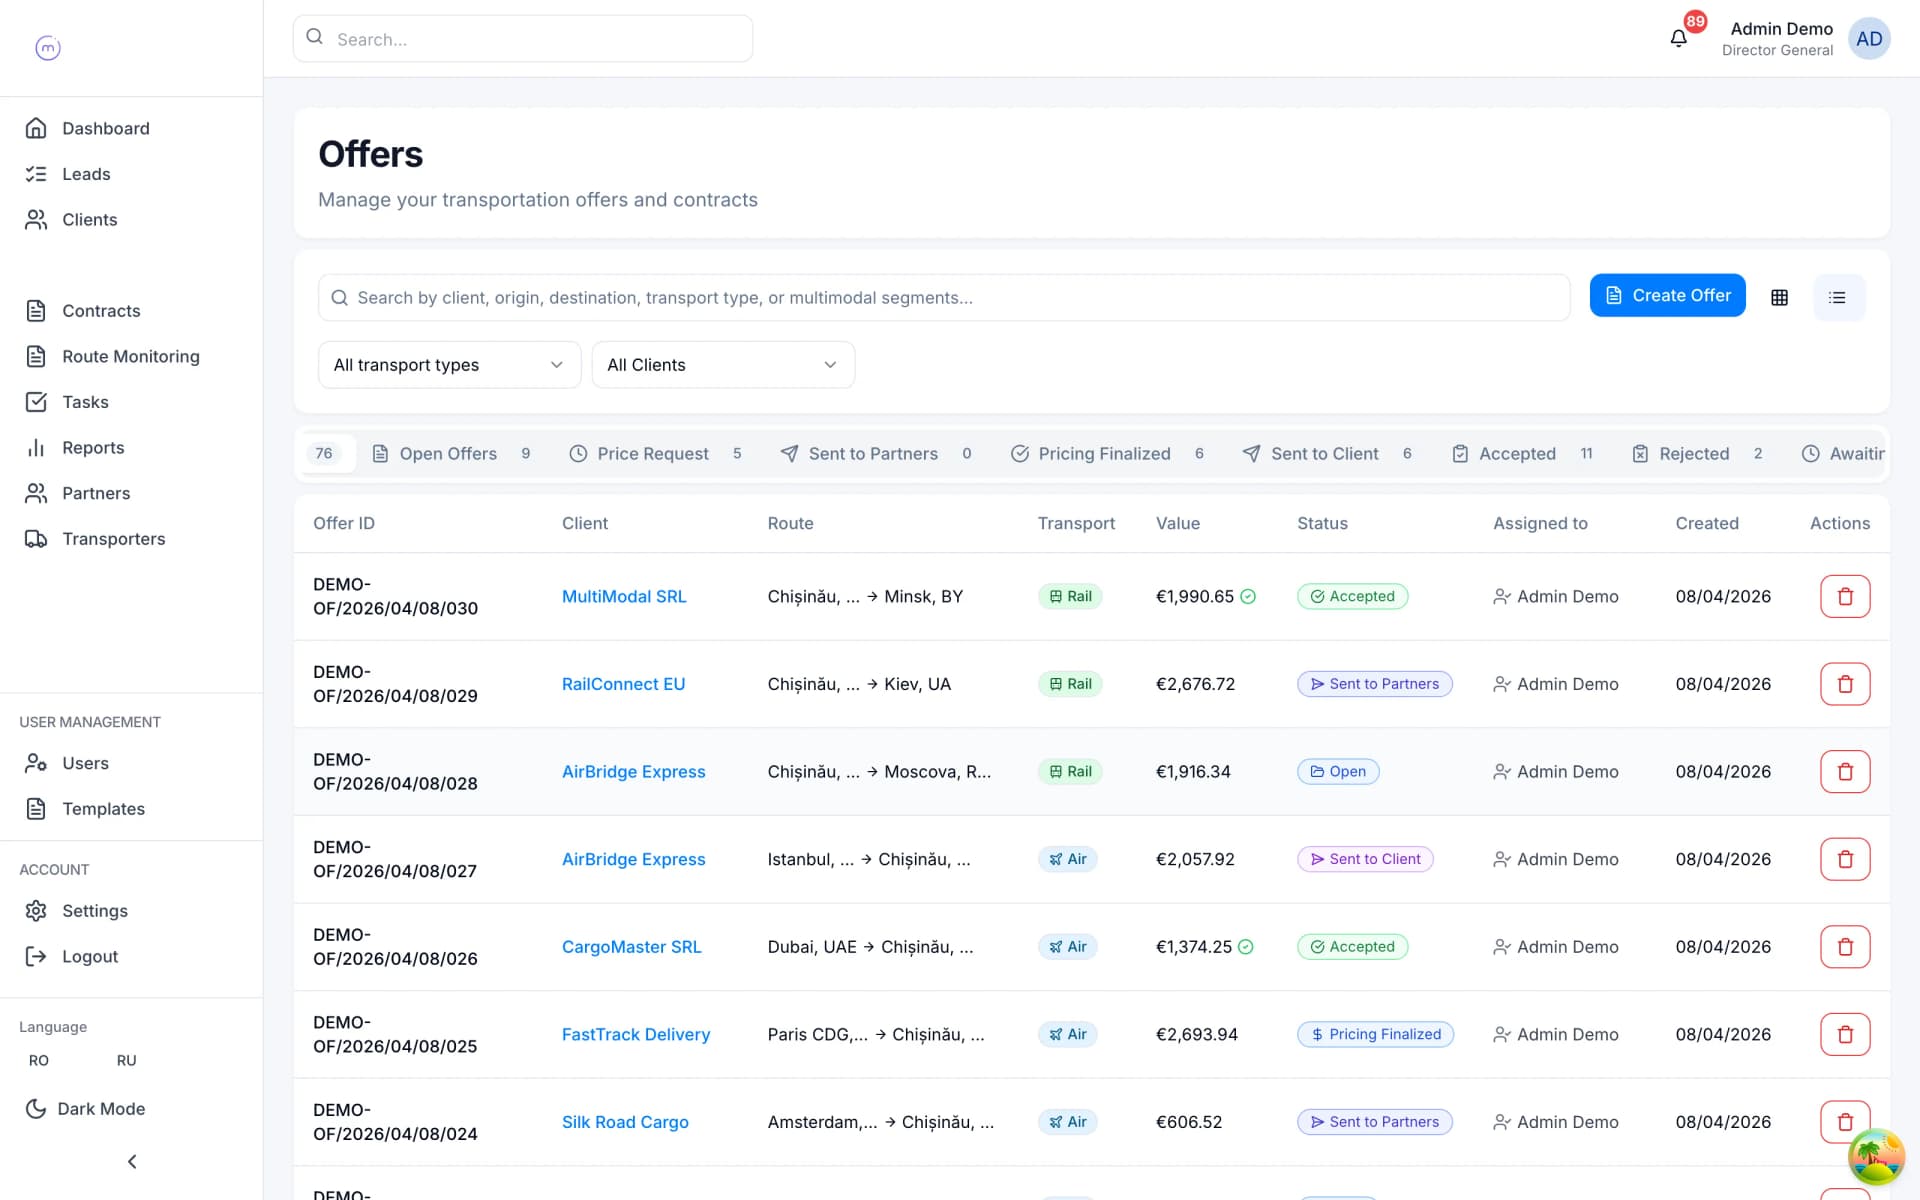Click the Sent to Client status badge
1920x1200 pixels.
[x=1365, y=860]
